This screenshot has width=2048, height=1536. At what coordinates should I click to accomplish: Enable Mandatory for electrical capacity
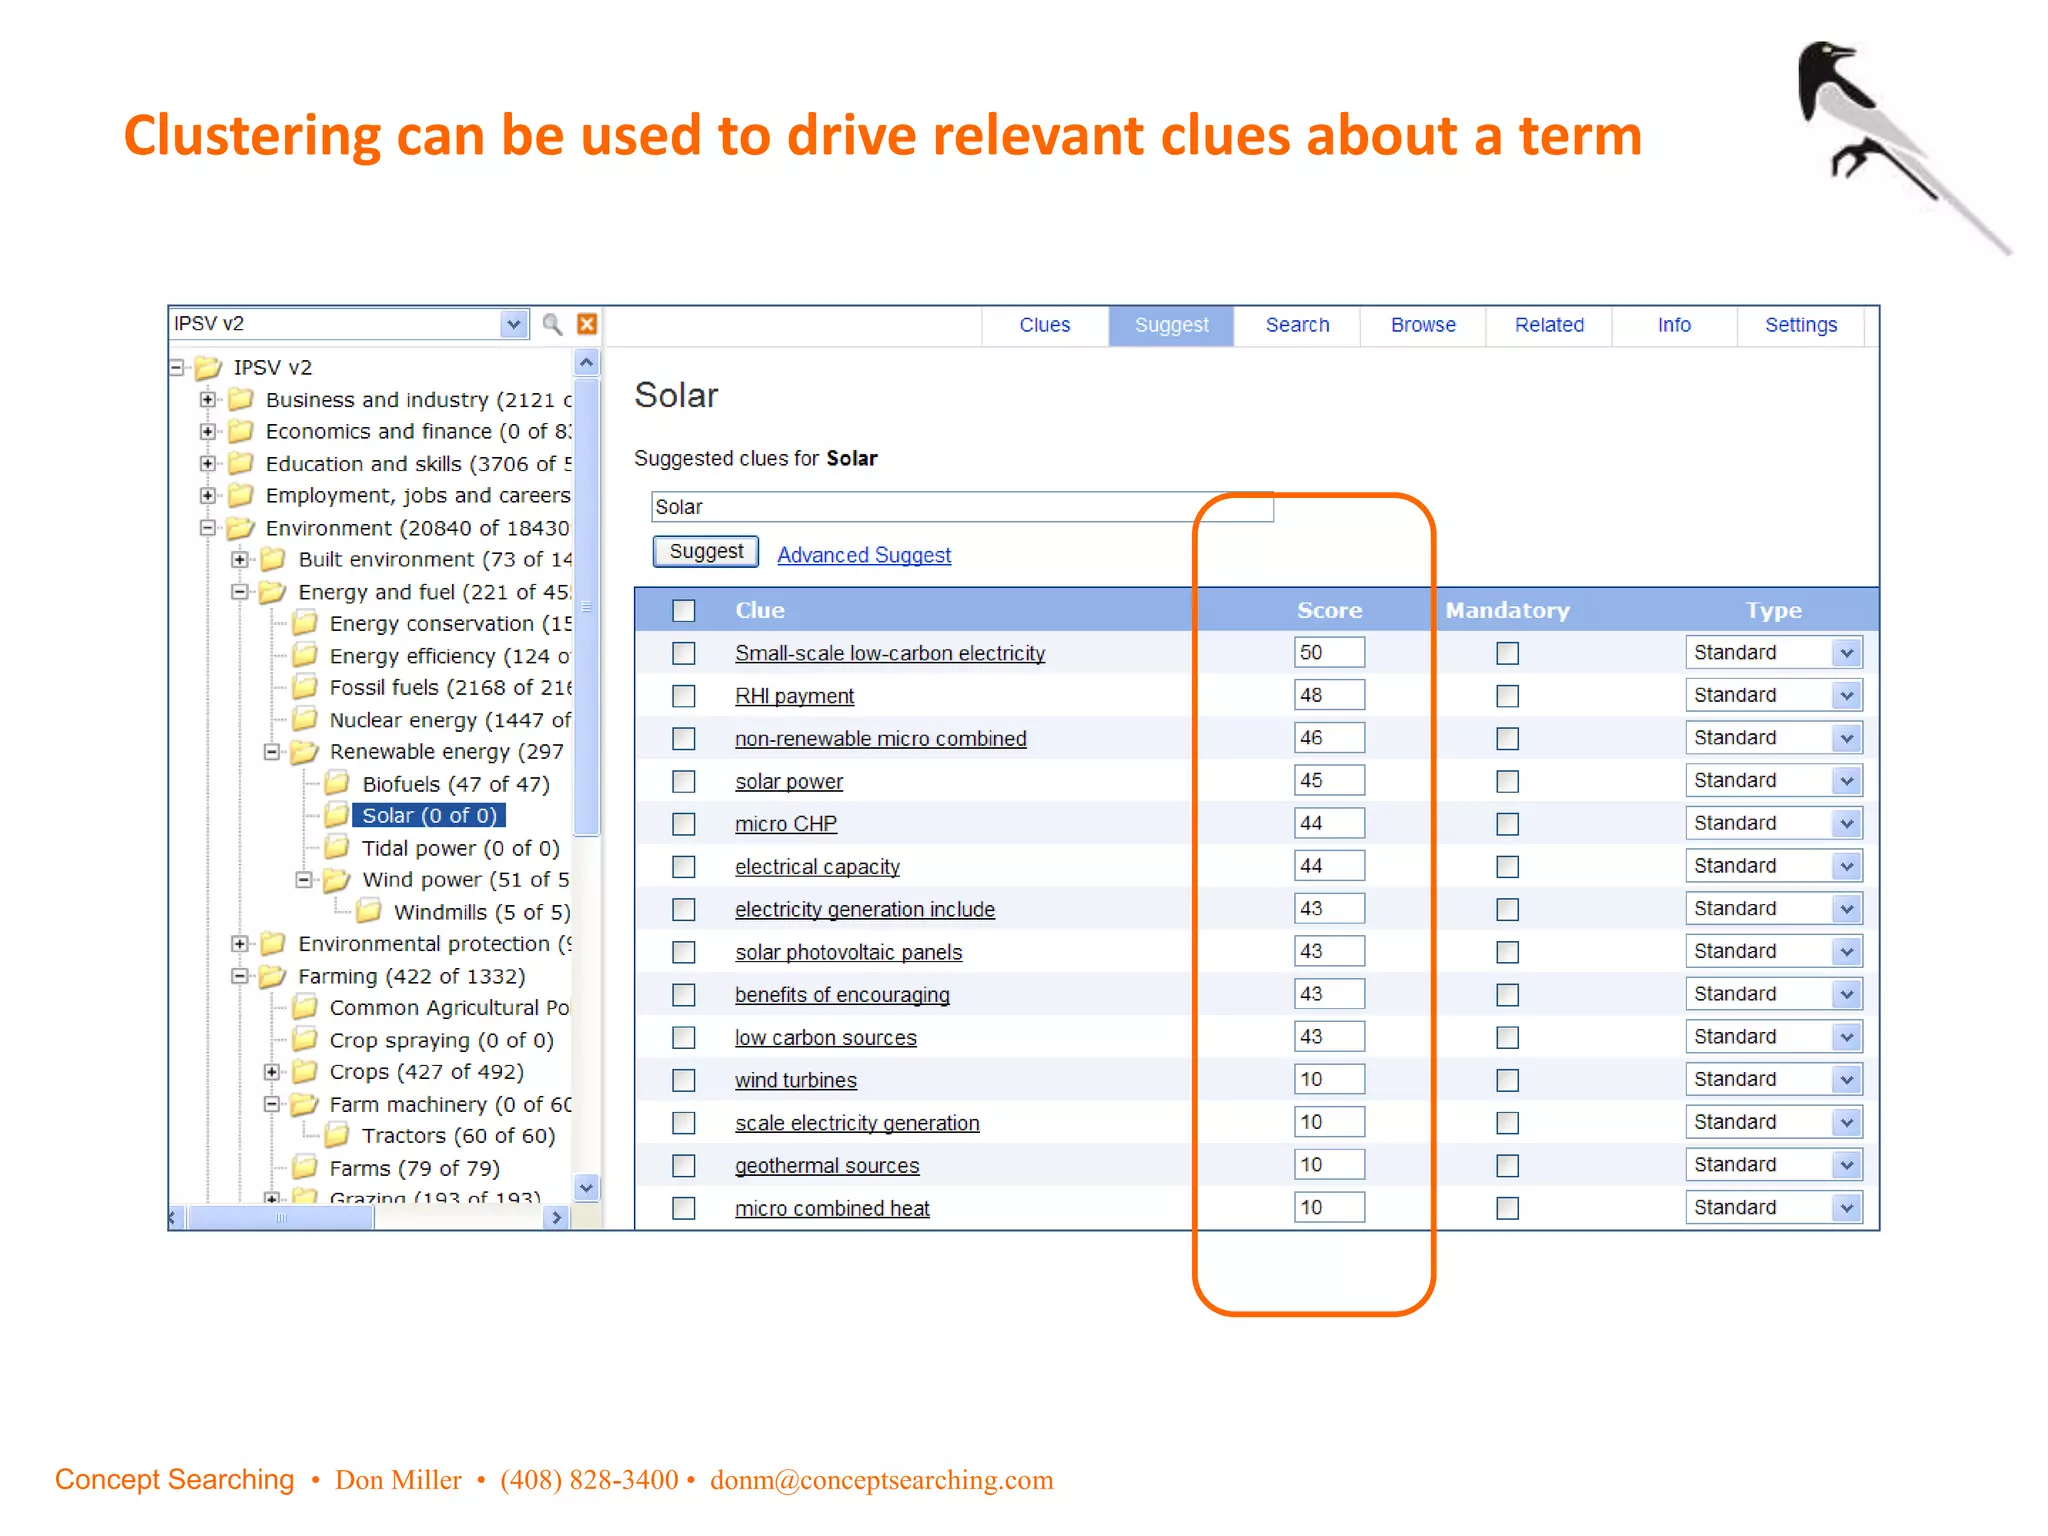coord(1508,866)
